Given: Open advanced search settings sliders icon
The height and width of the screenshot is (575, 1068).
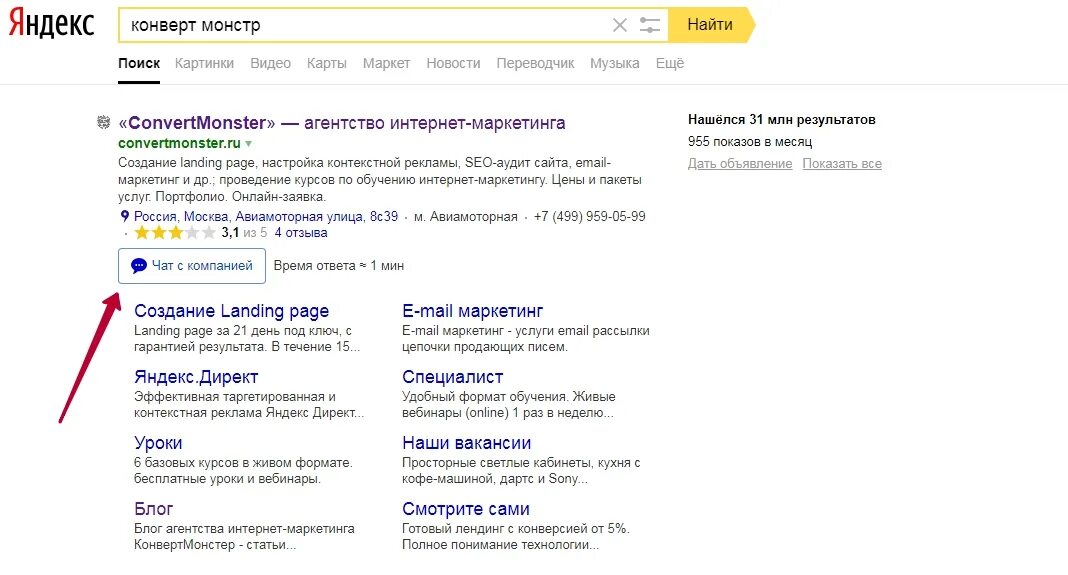Looking at the screenshot, I should click(650, 25).
